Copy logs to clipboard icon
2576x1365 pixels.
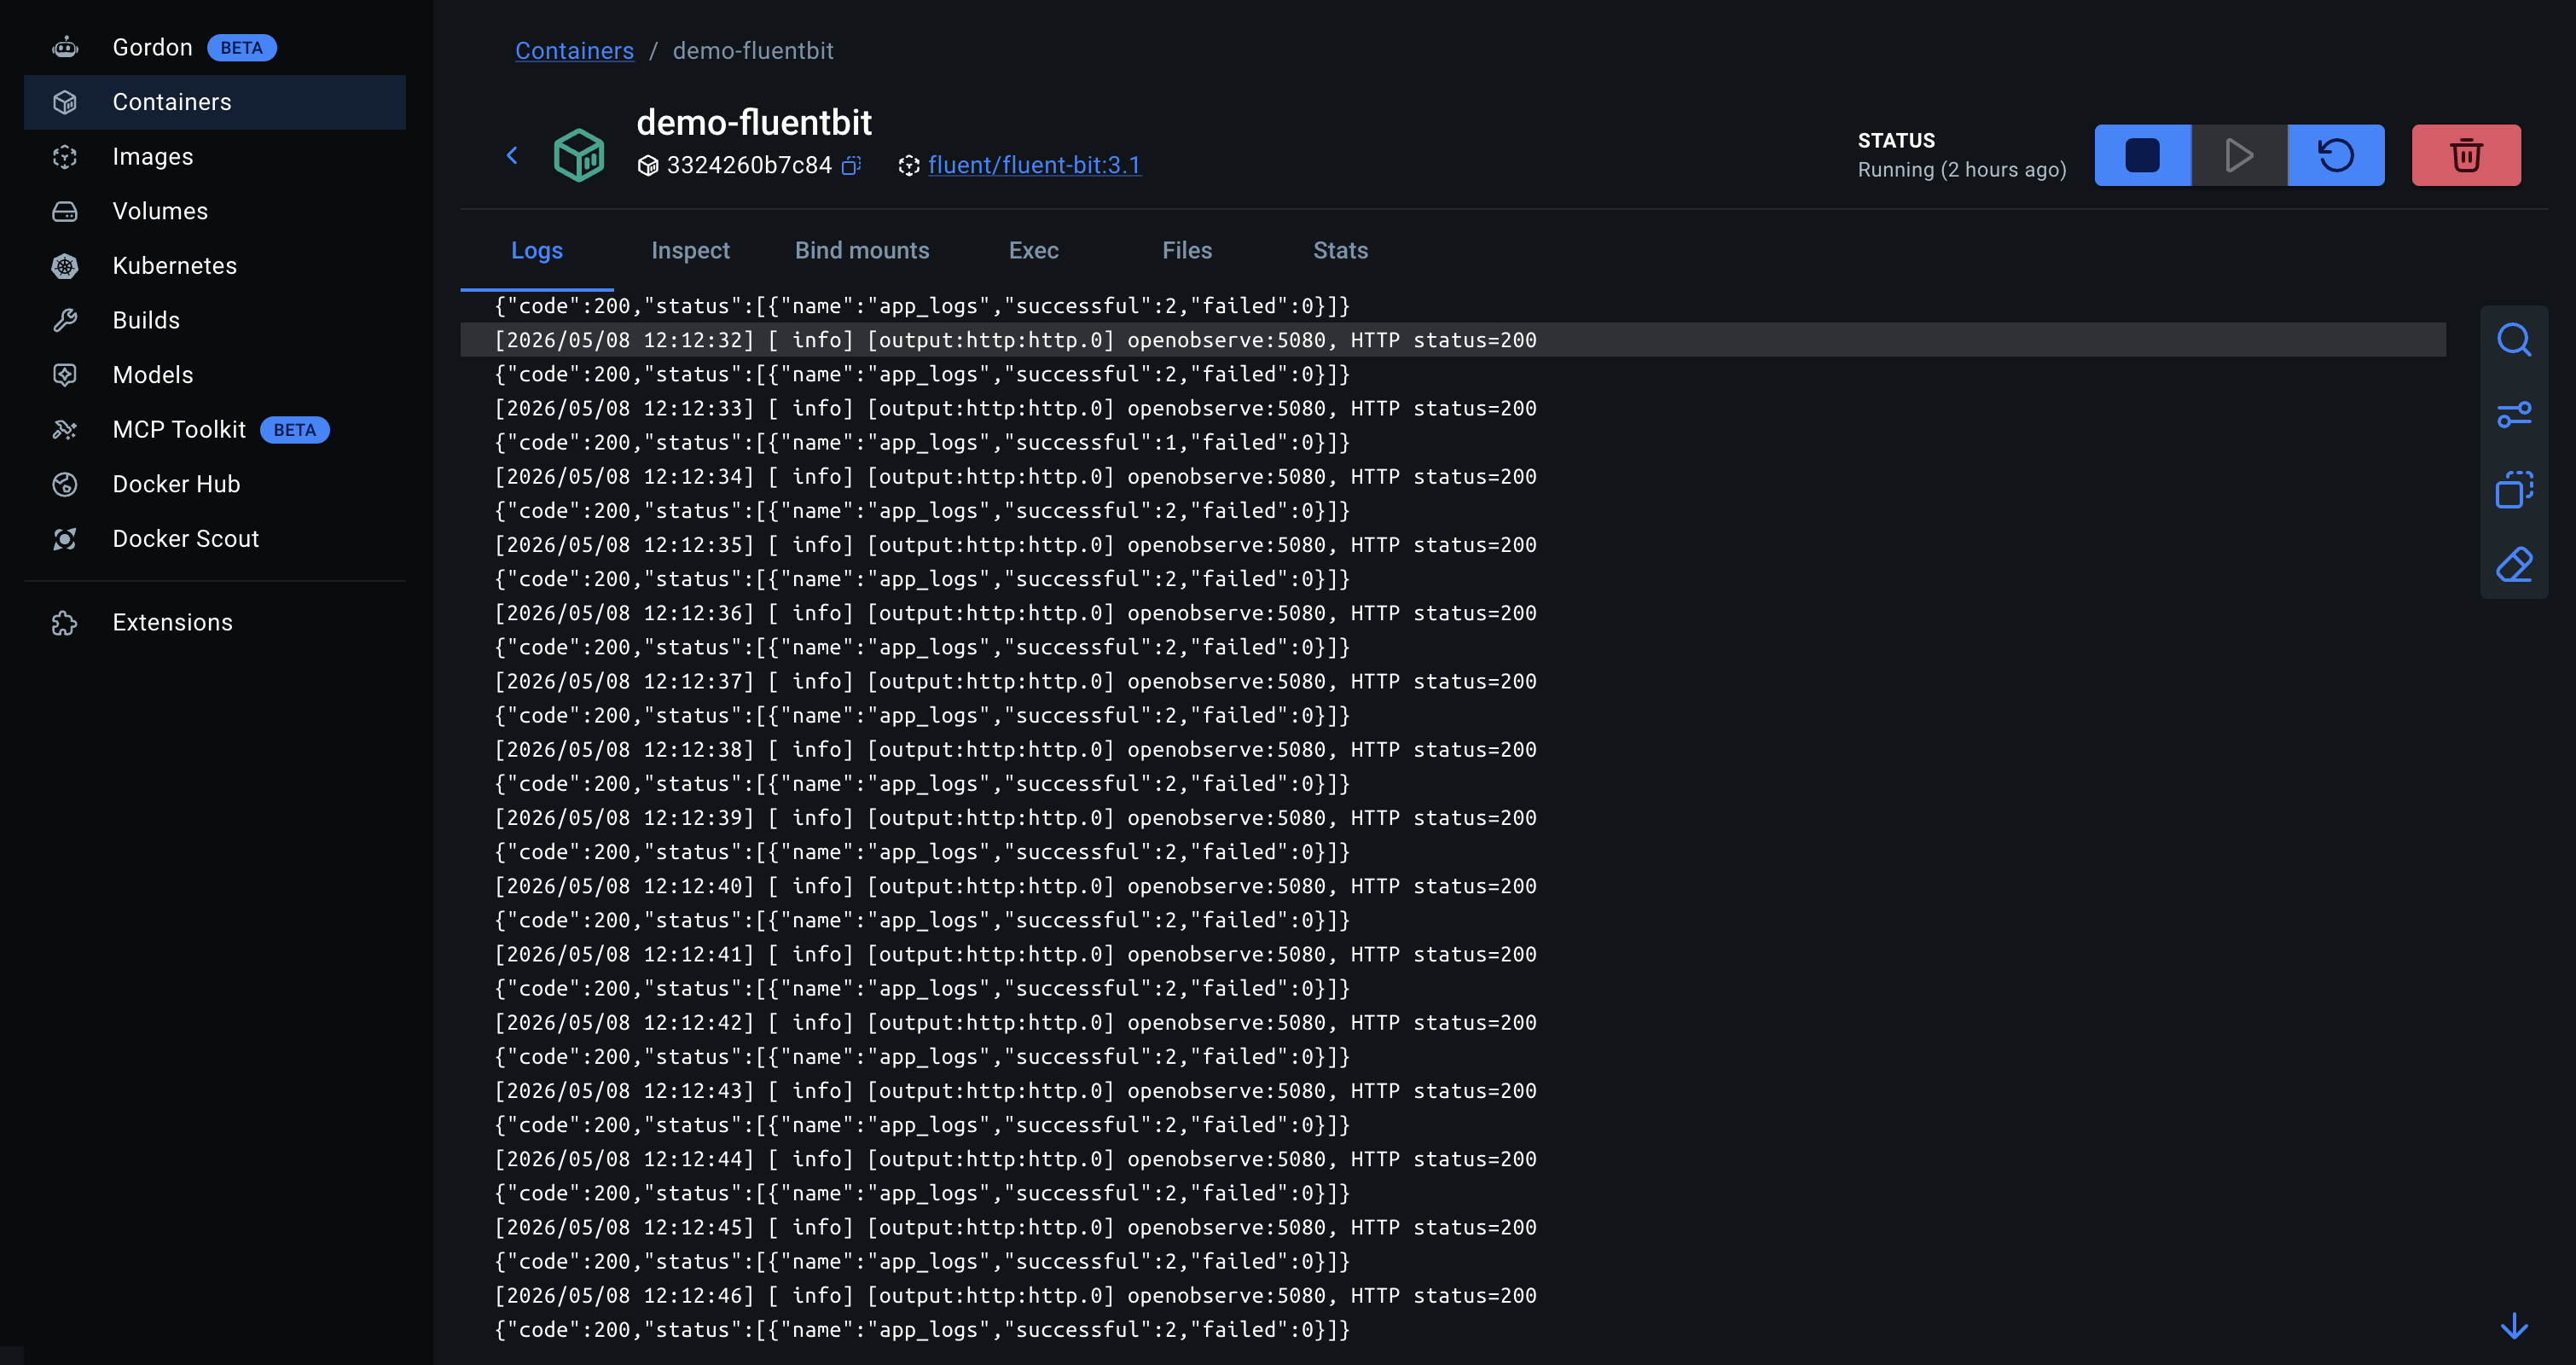point(2513,490)
